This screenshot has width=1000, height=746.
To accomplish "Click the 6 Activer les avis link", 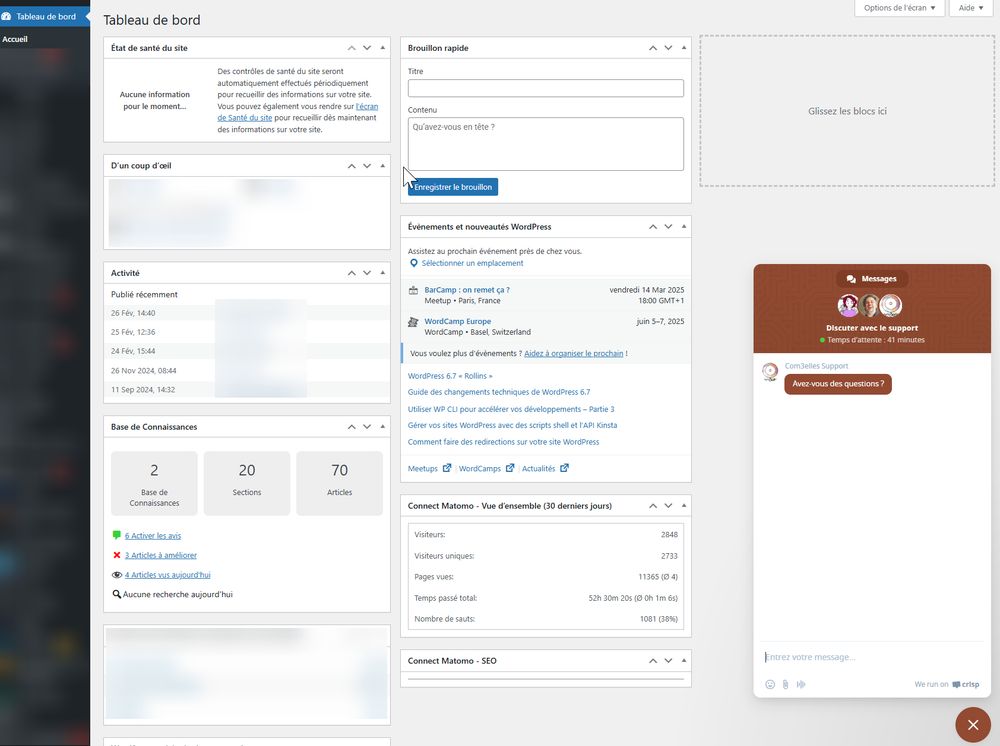I will click(153, 536).
